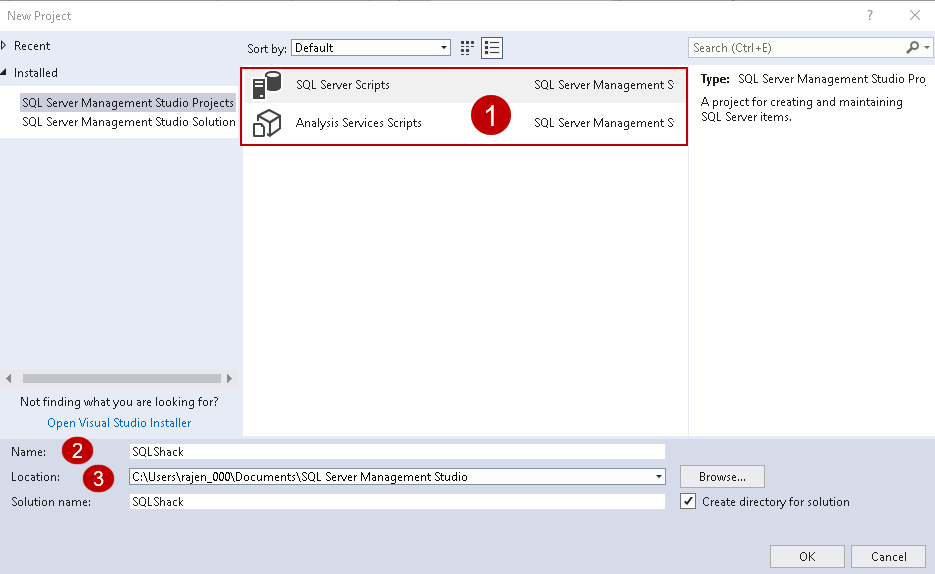
Task: Click the left pane horizontal scrollbar thumb
Action: tap(122, 378)
